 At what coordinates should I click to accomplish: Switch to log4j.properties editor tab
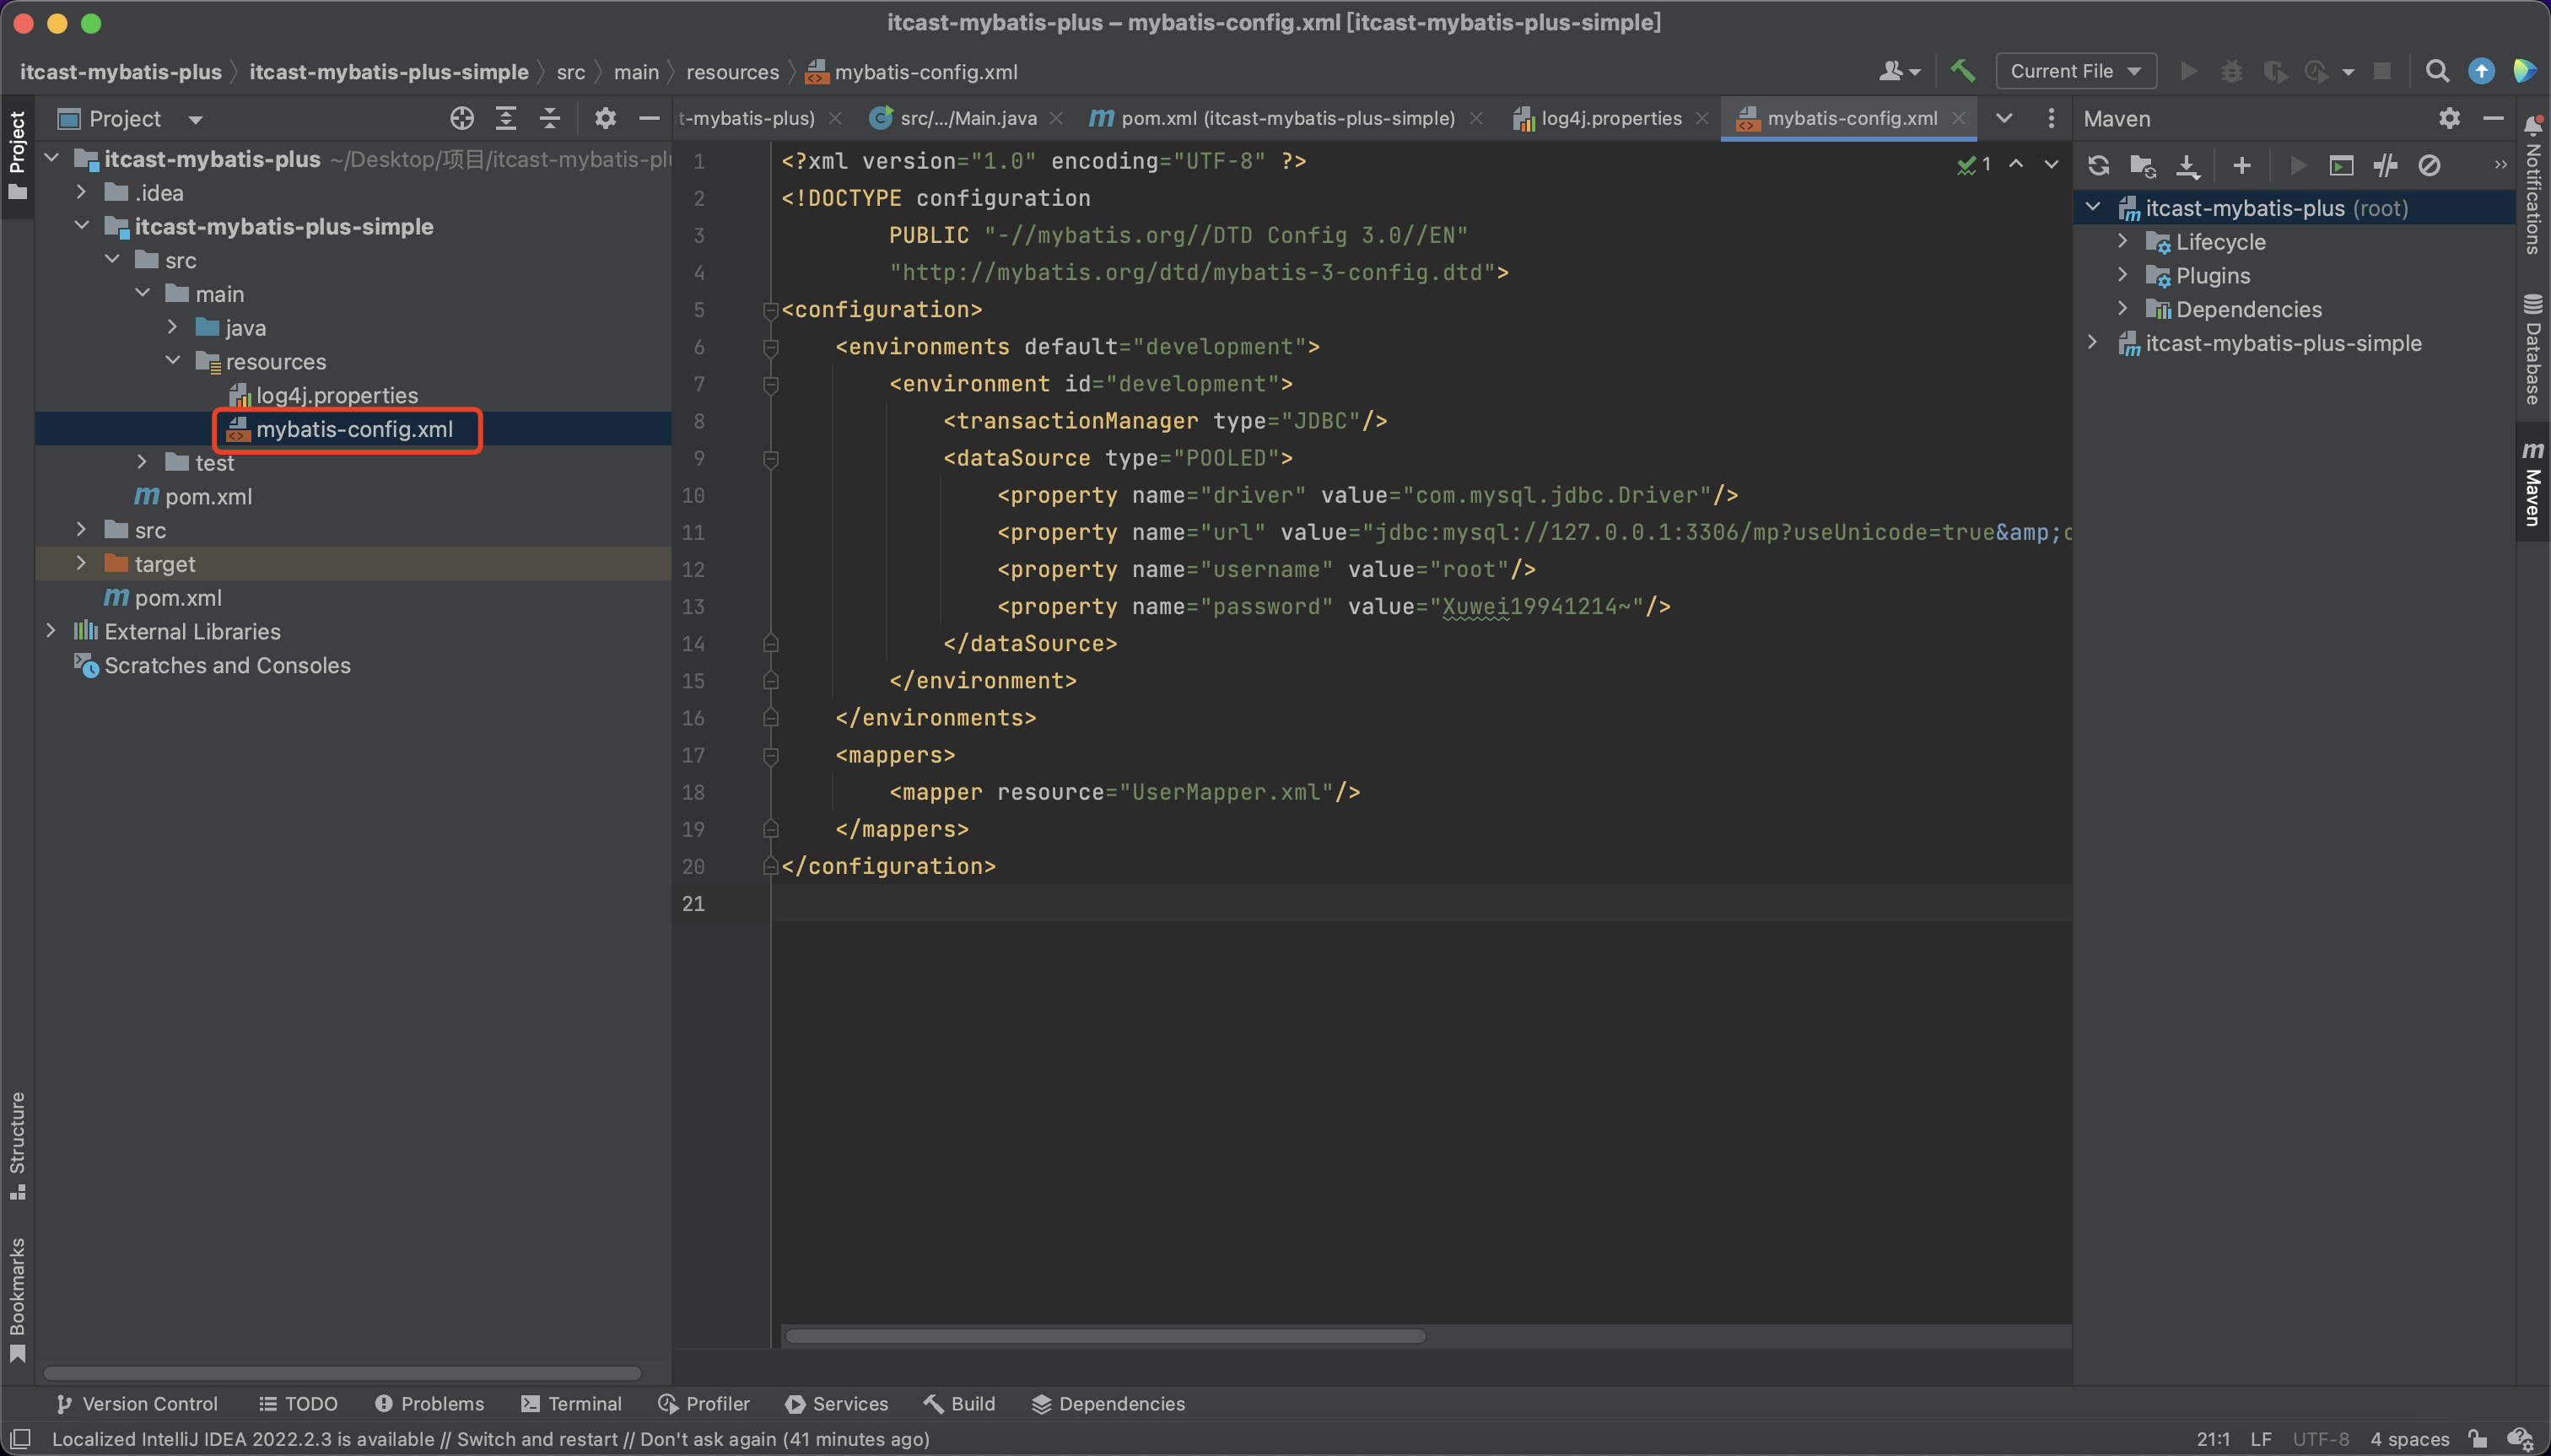(x=1610, y=119)
